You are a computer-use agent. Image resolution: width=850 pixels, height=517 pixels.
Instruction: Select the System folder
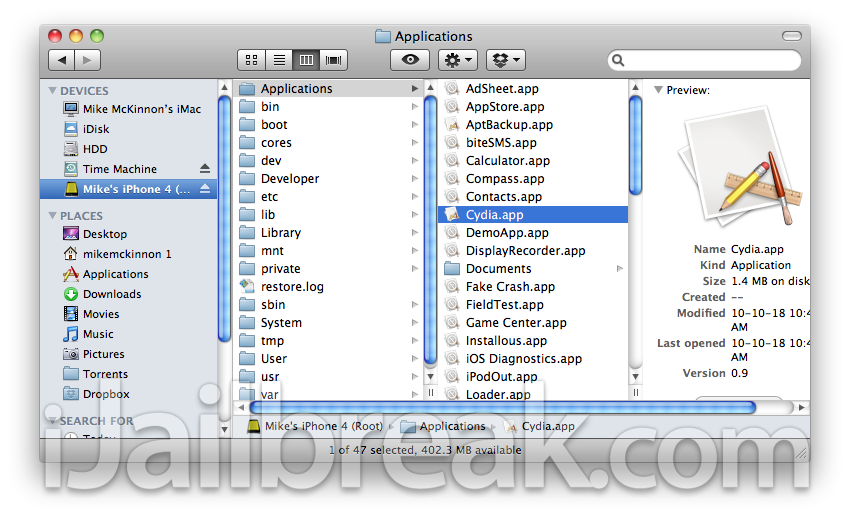click(x=328, y=322)
